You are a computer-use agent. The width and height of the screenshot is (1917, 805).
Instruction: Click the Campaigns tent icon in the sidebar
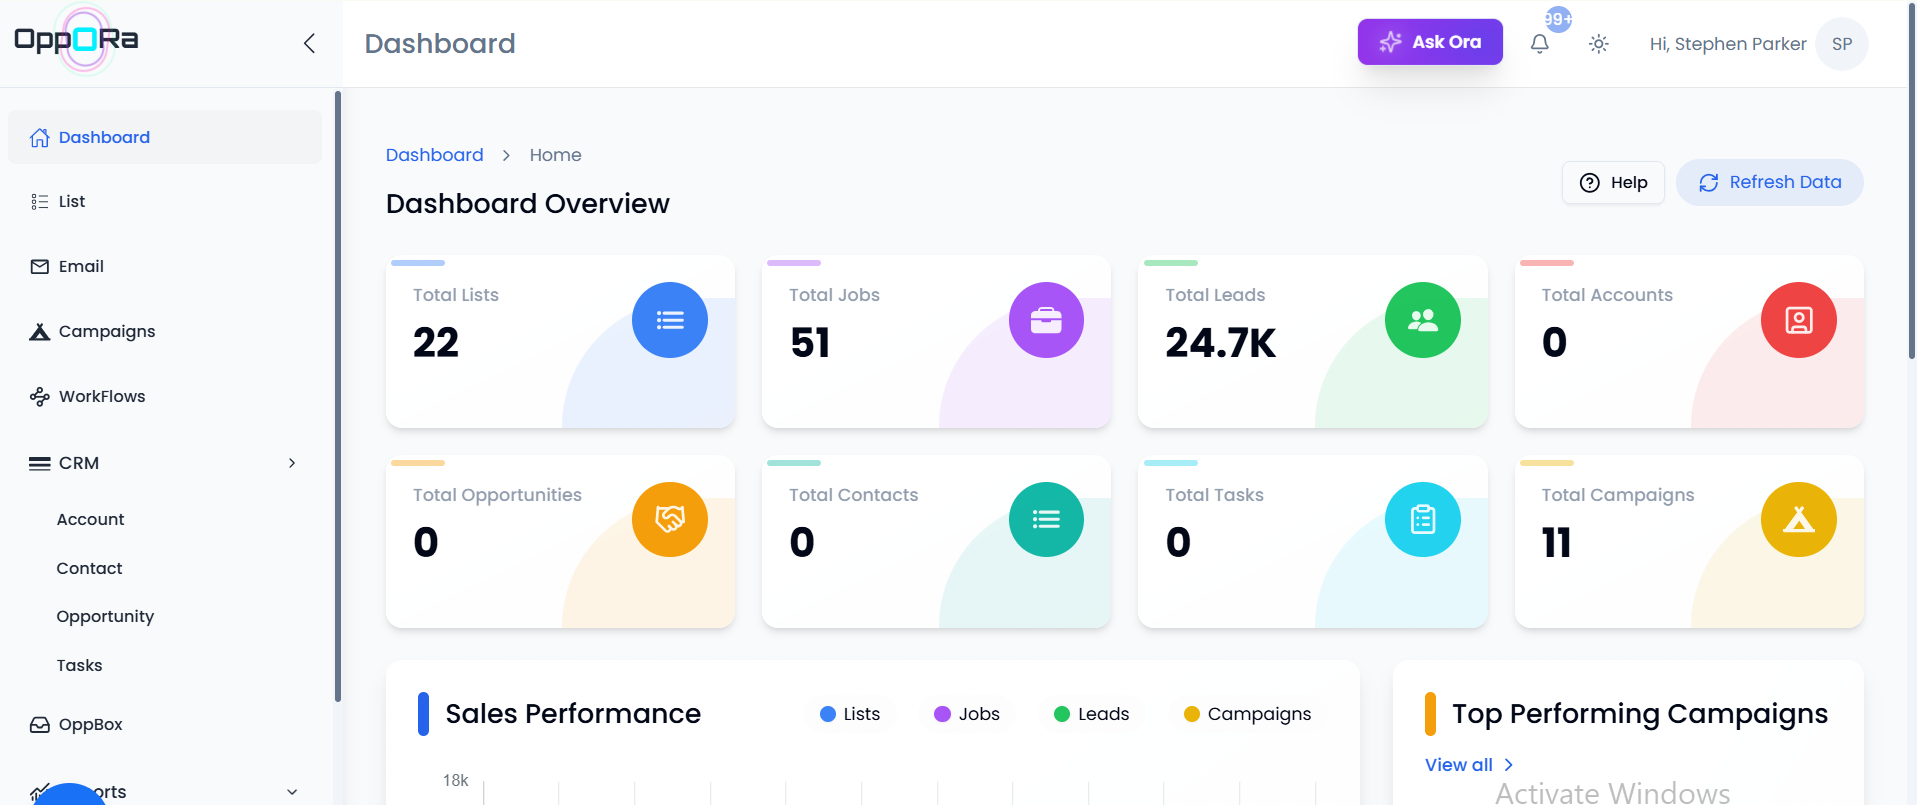coord(39,331)
